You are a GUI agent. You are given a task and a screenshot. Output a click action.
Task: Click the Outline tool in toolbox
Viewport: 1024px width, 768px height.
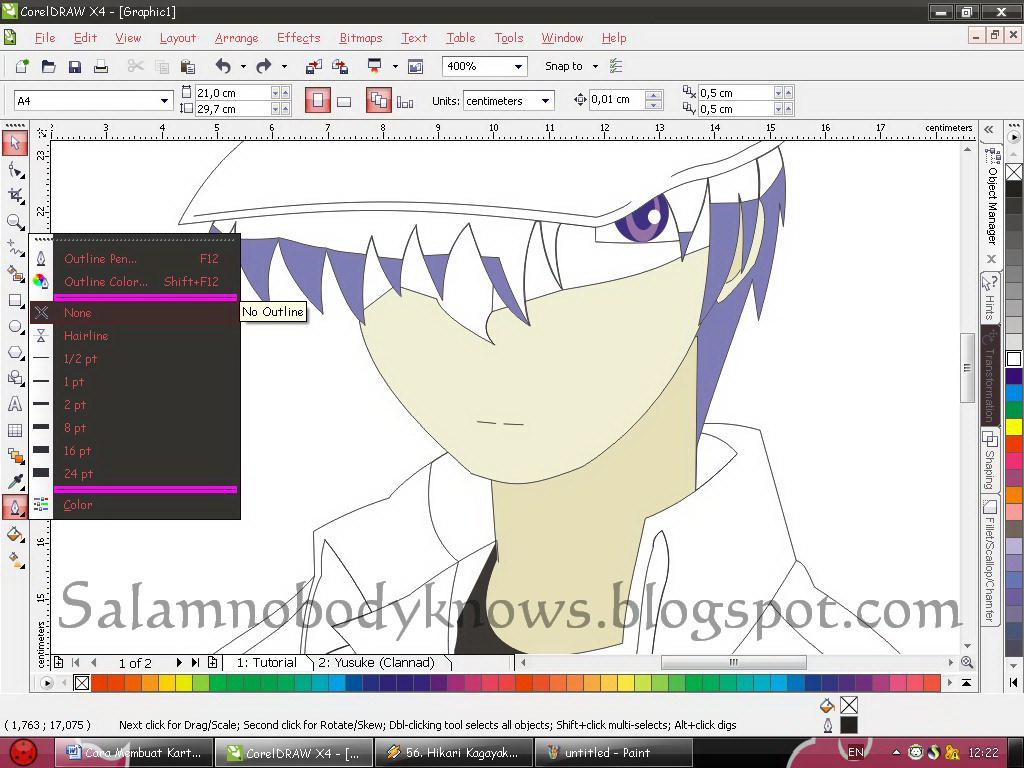[15, 507]
